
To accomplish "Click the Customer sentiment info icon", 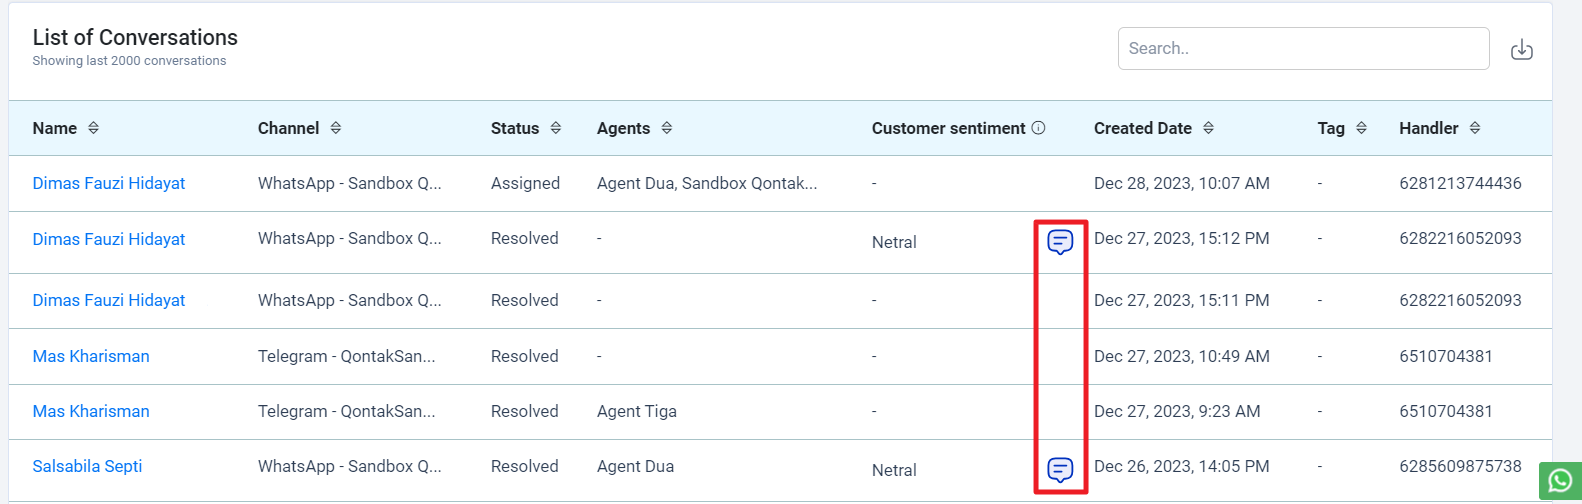I will tap(1038, 128).
